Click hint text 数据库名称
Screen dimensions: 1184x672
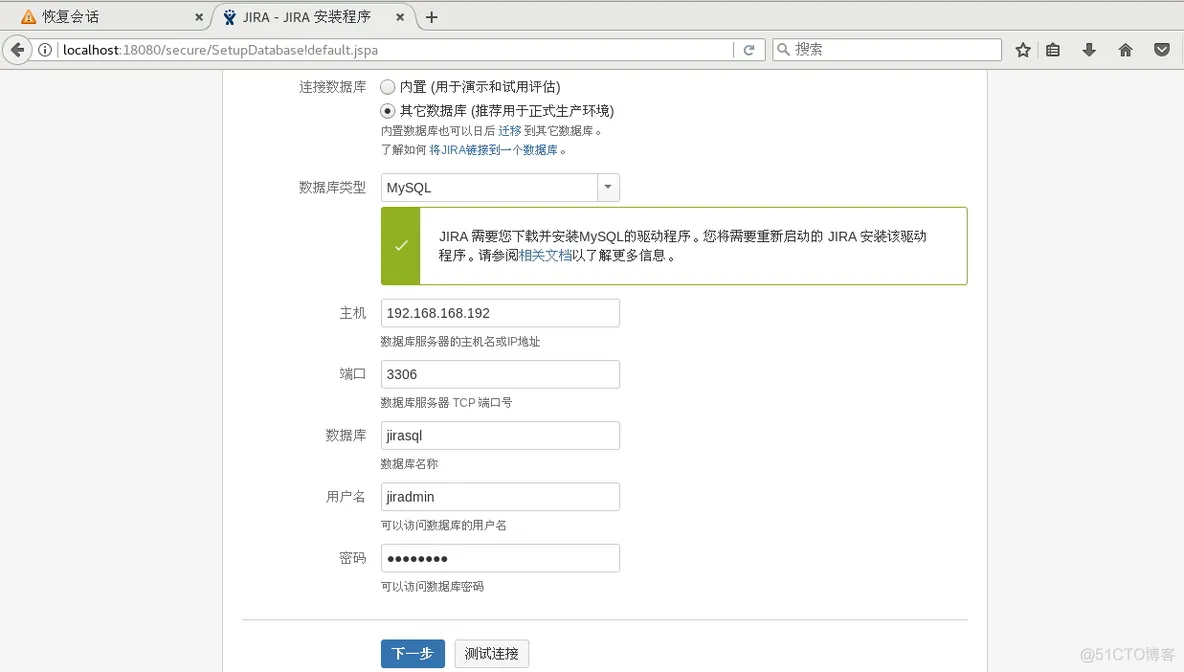coord(409,464)
